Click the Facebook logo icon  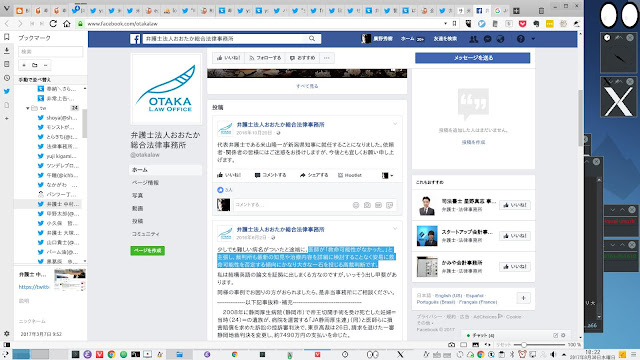135,39
